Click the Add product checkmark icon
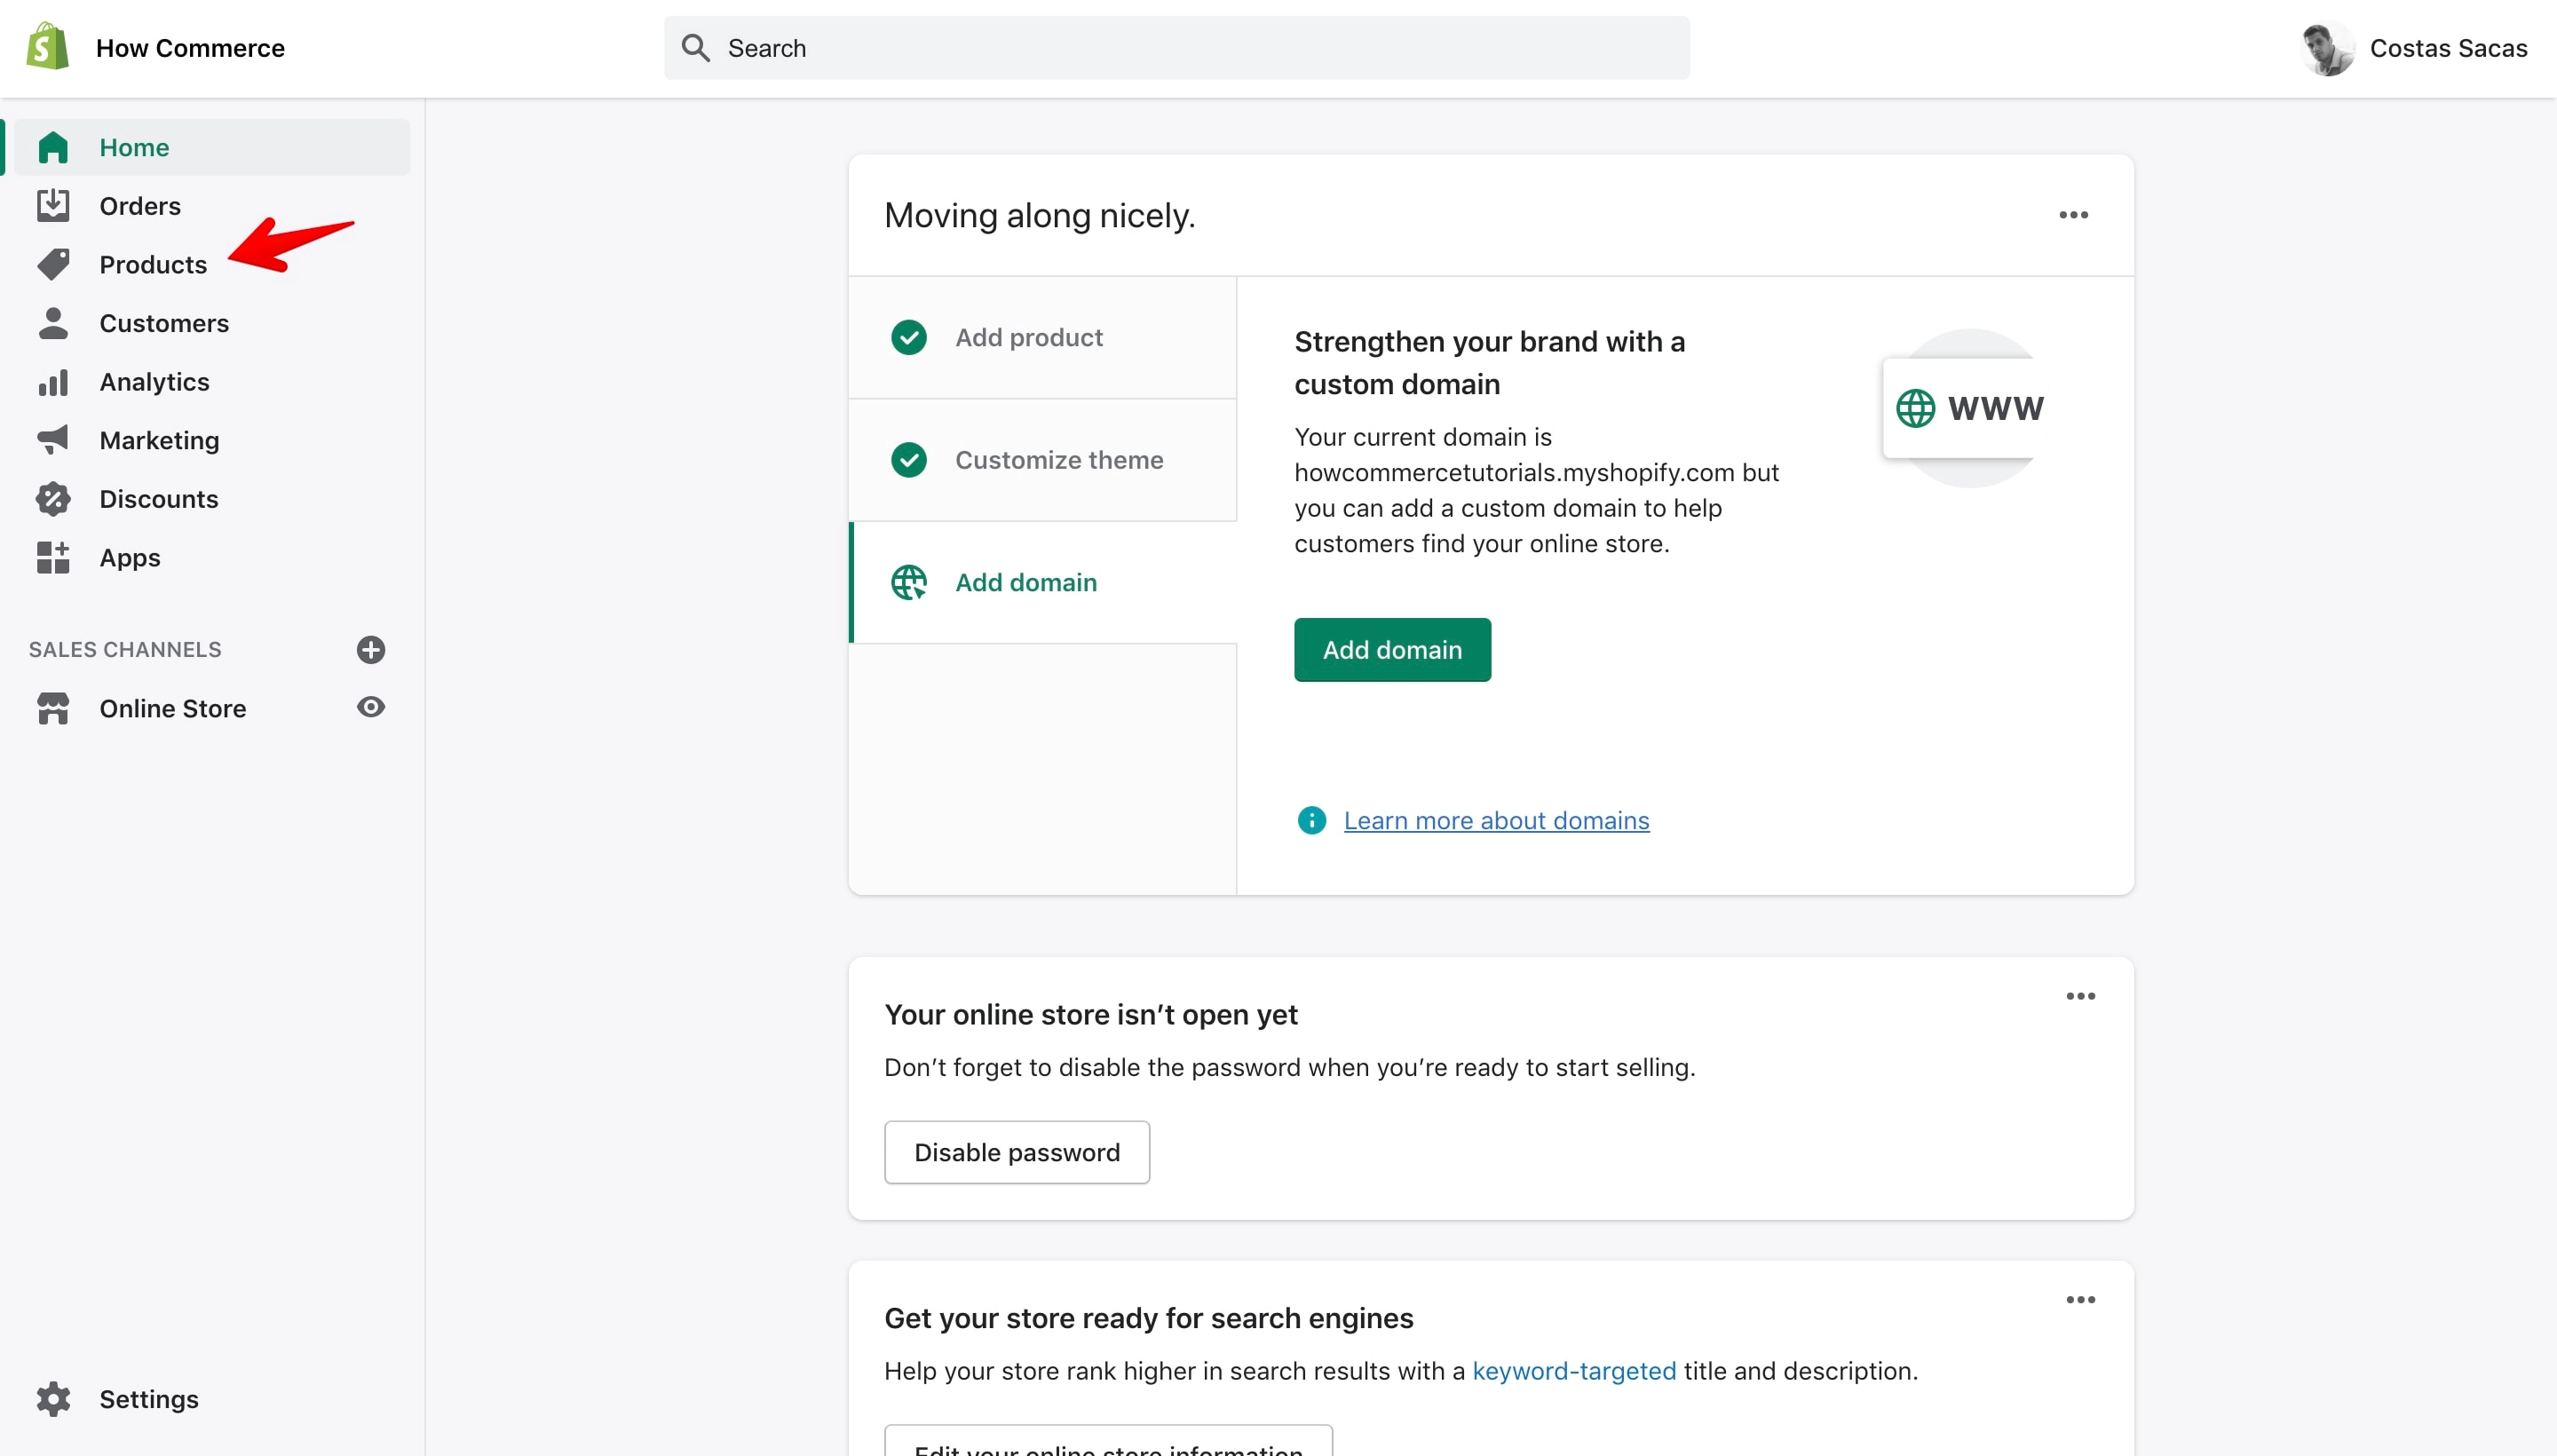Viewport: 2557px width, 1456px height. [909, 337]
